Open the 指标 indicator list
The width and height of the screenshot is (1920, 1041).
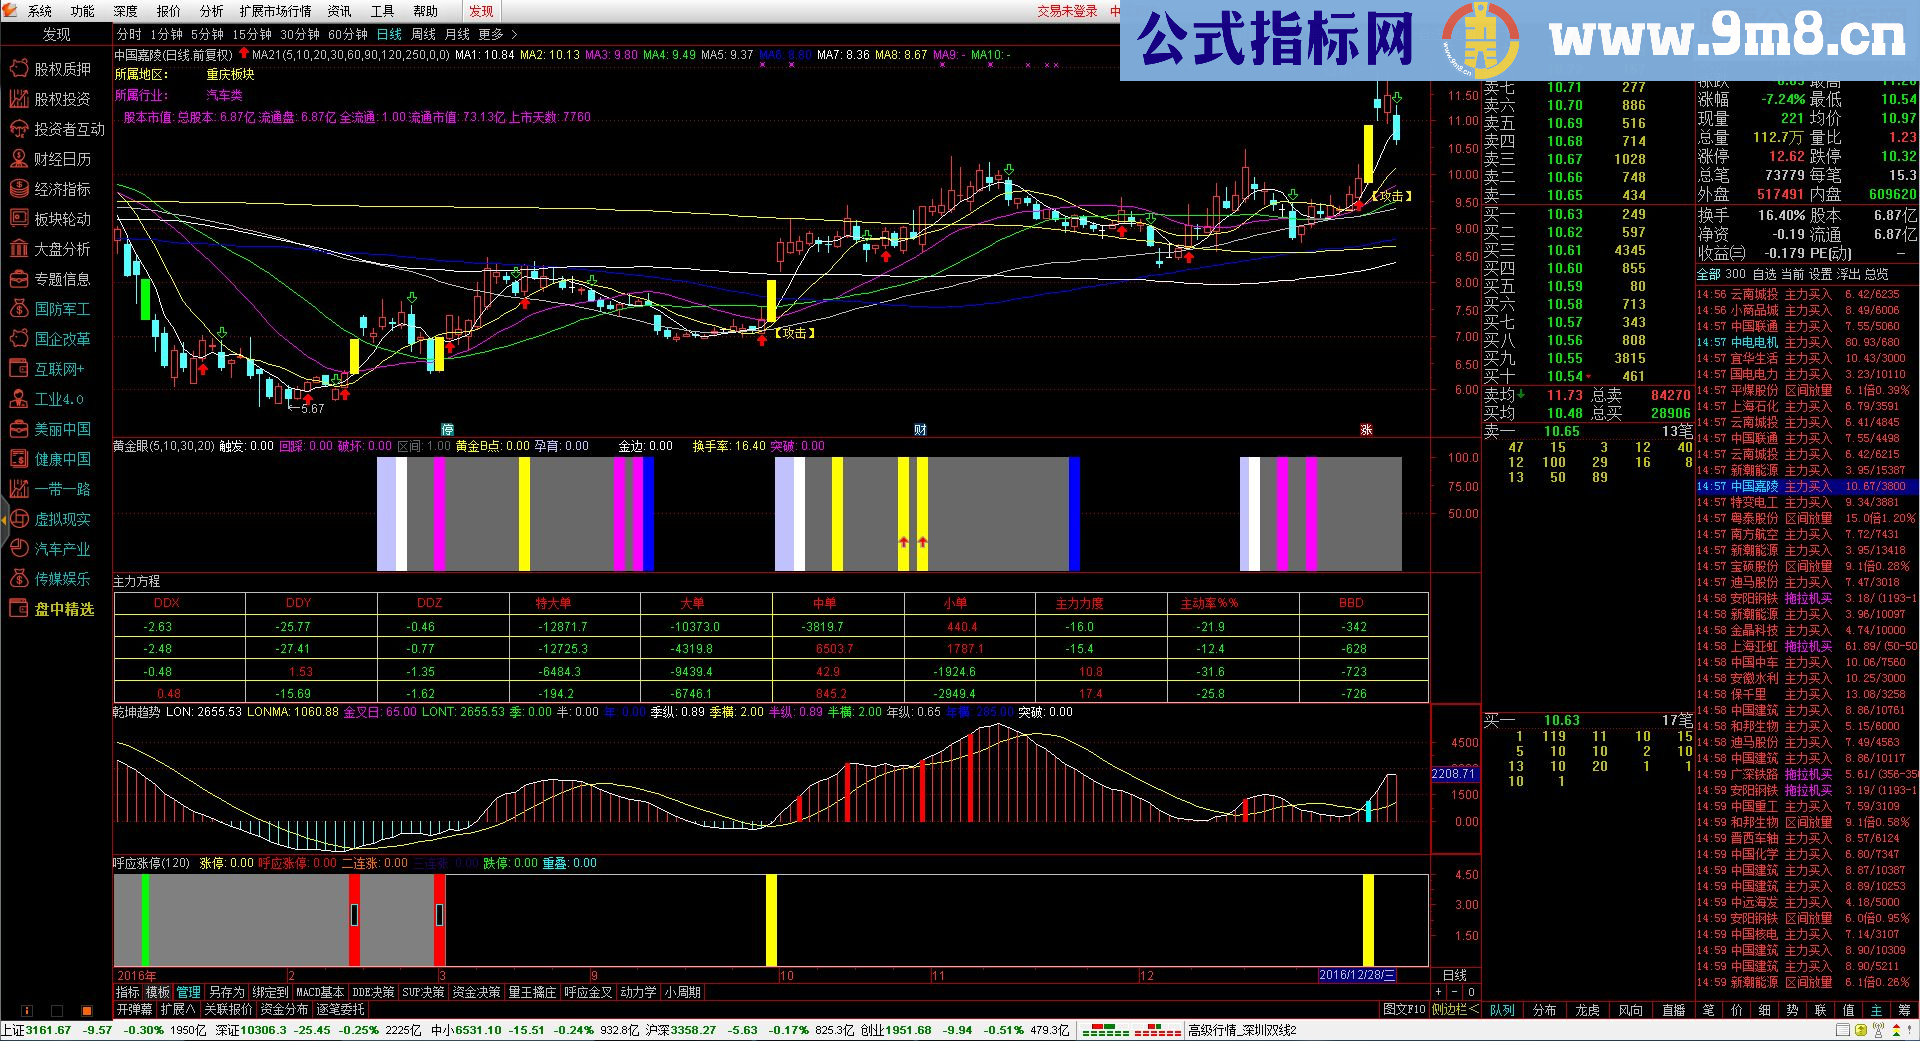[x=128, y=992]
